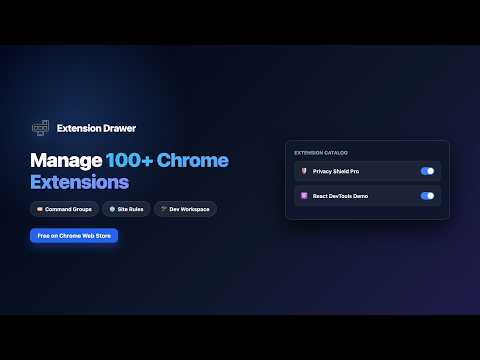The height and width of the screenshot is (360, 480).
Task: Select the Dev Workspace pill
Action: click(185, 209)
